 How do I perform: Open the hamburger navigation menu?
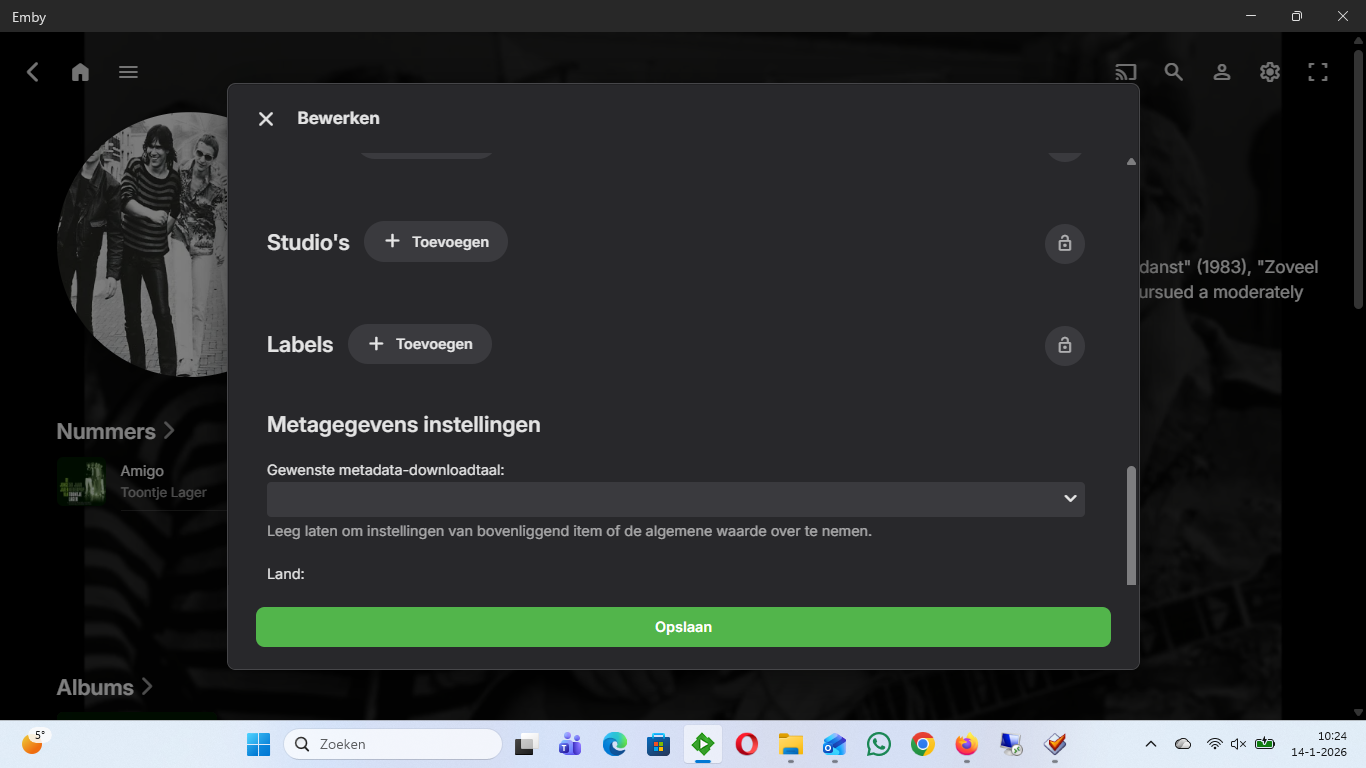point(128,72)
